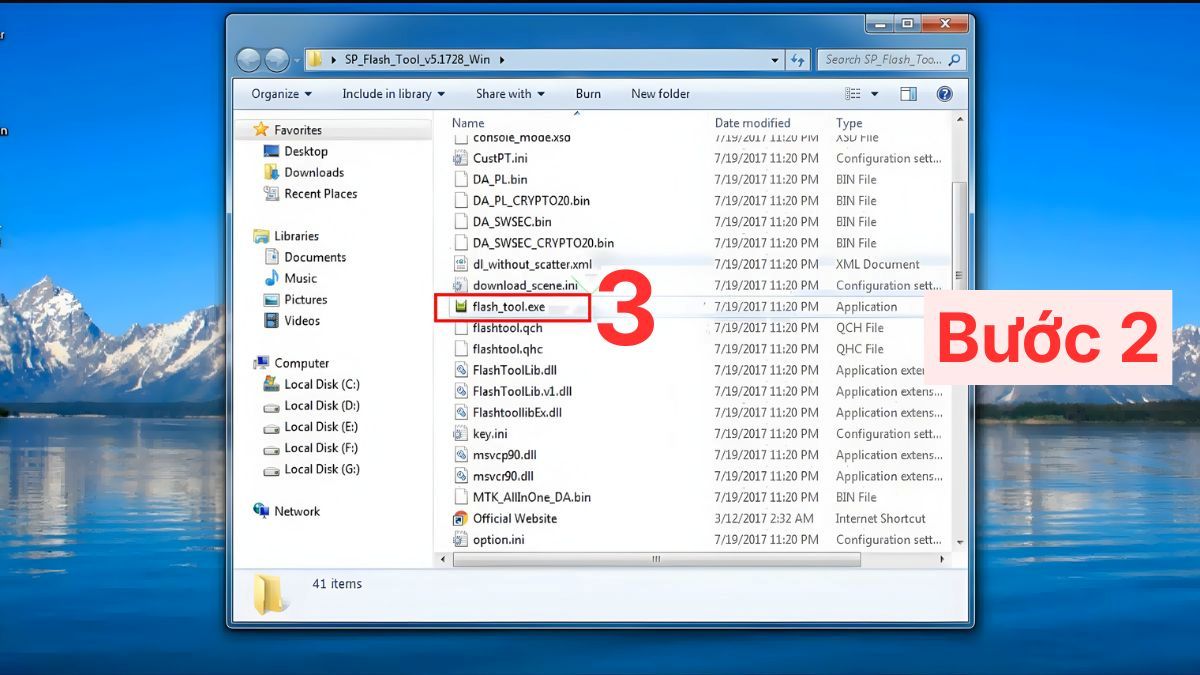1200x675 pixels.
Task: Click the msvcp90.dll file icon
Action: click(460, 455)
